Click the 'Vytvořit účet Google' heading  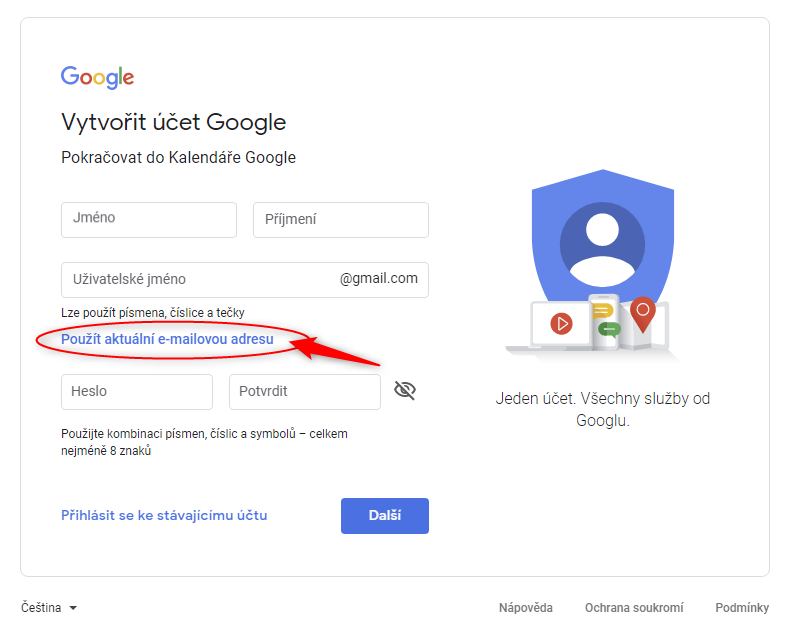pyautogui.click(x=174, y=122)
